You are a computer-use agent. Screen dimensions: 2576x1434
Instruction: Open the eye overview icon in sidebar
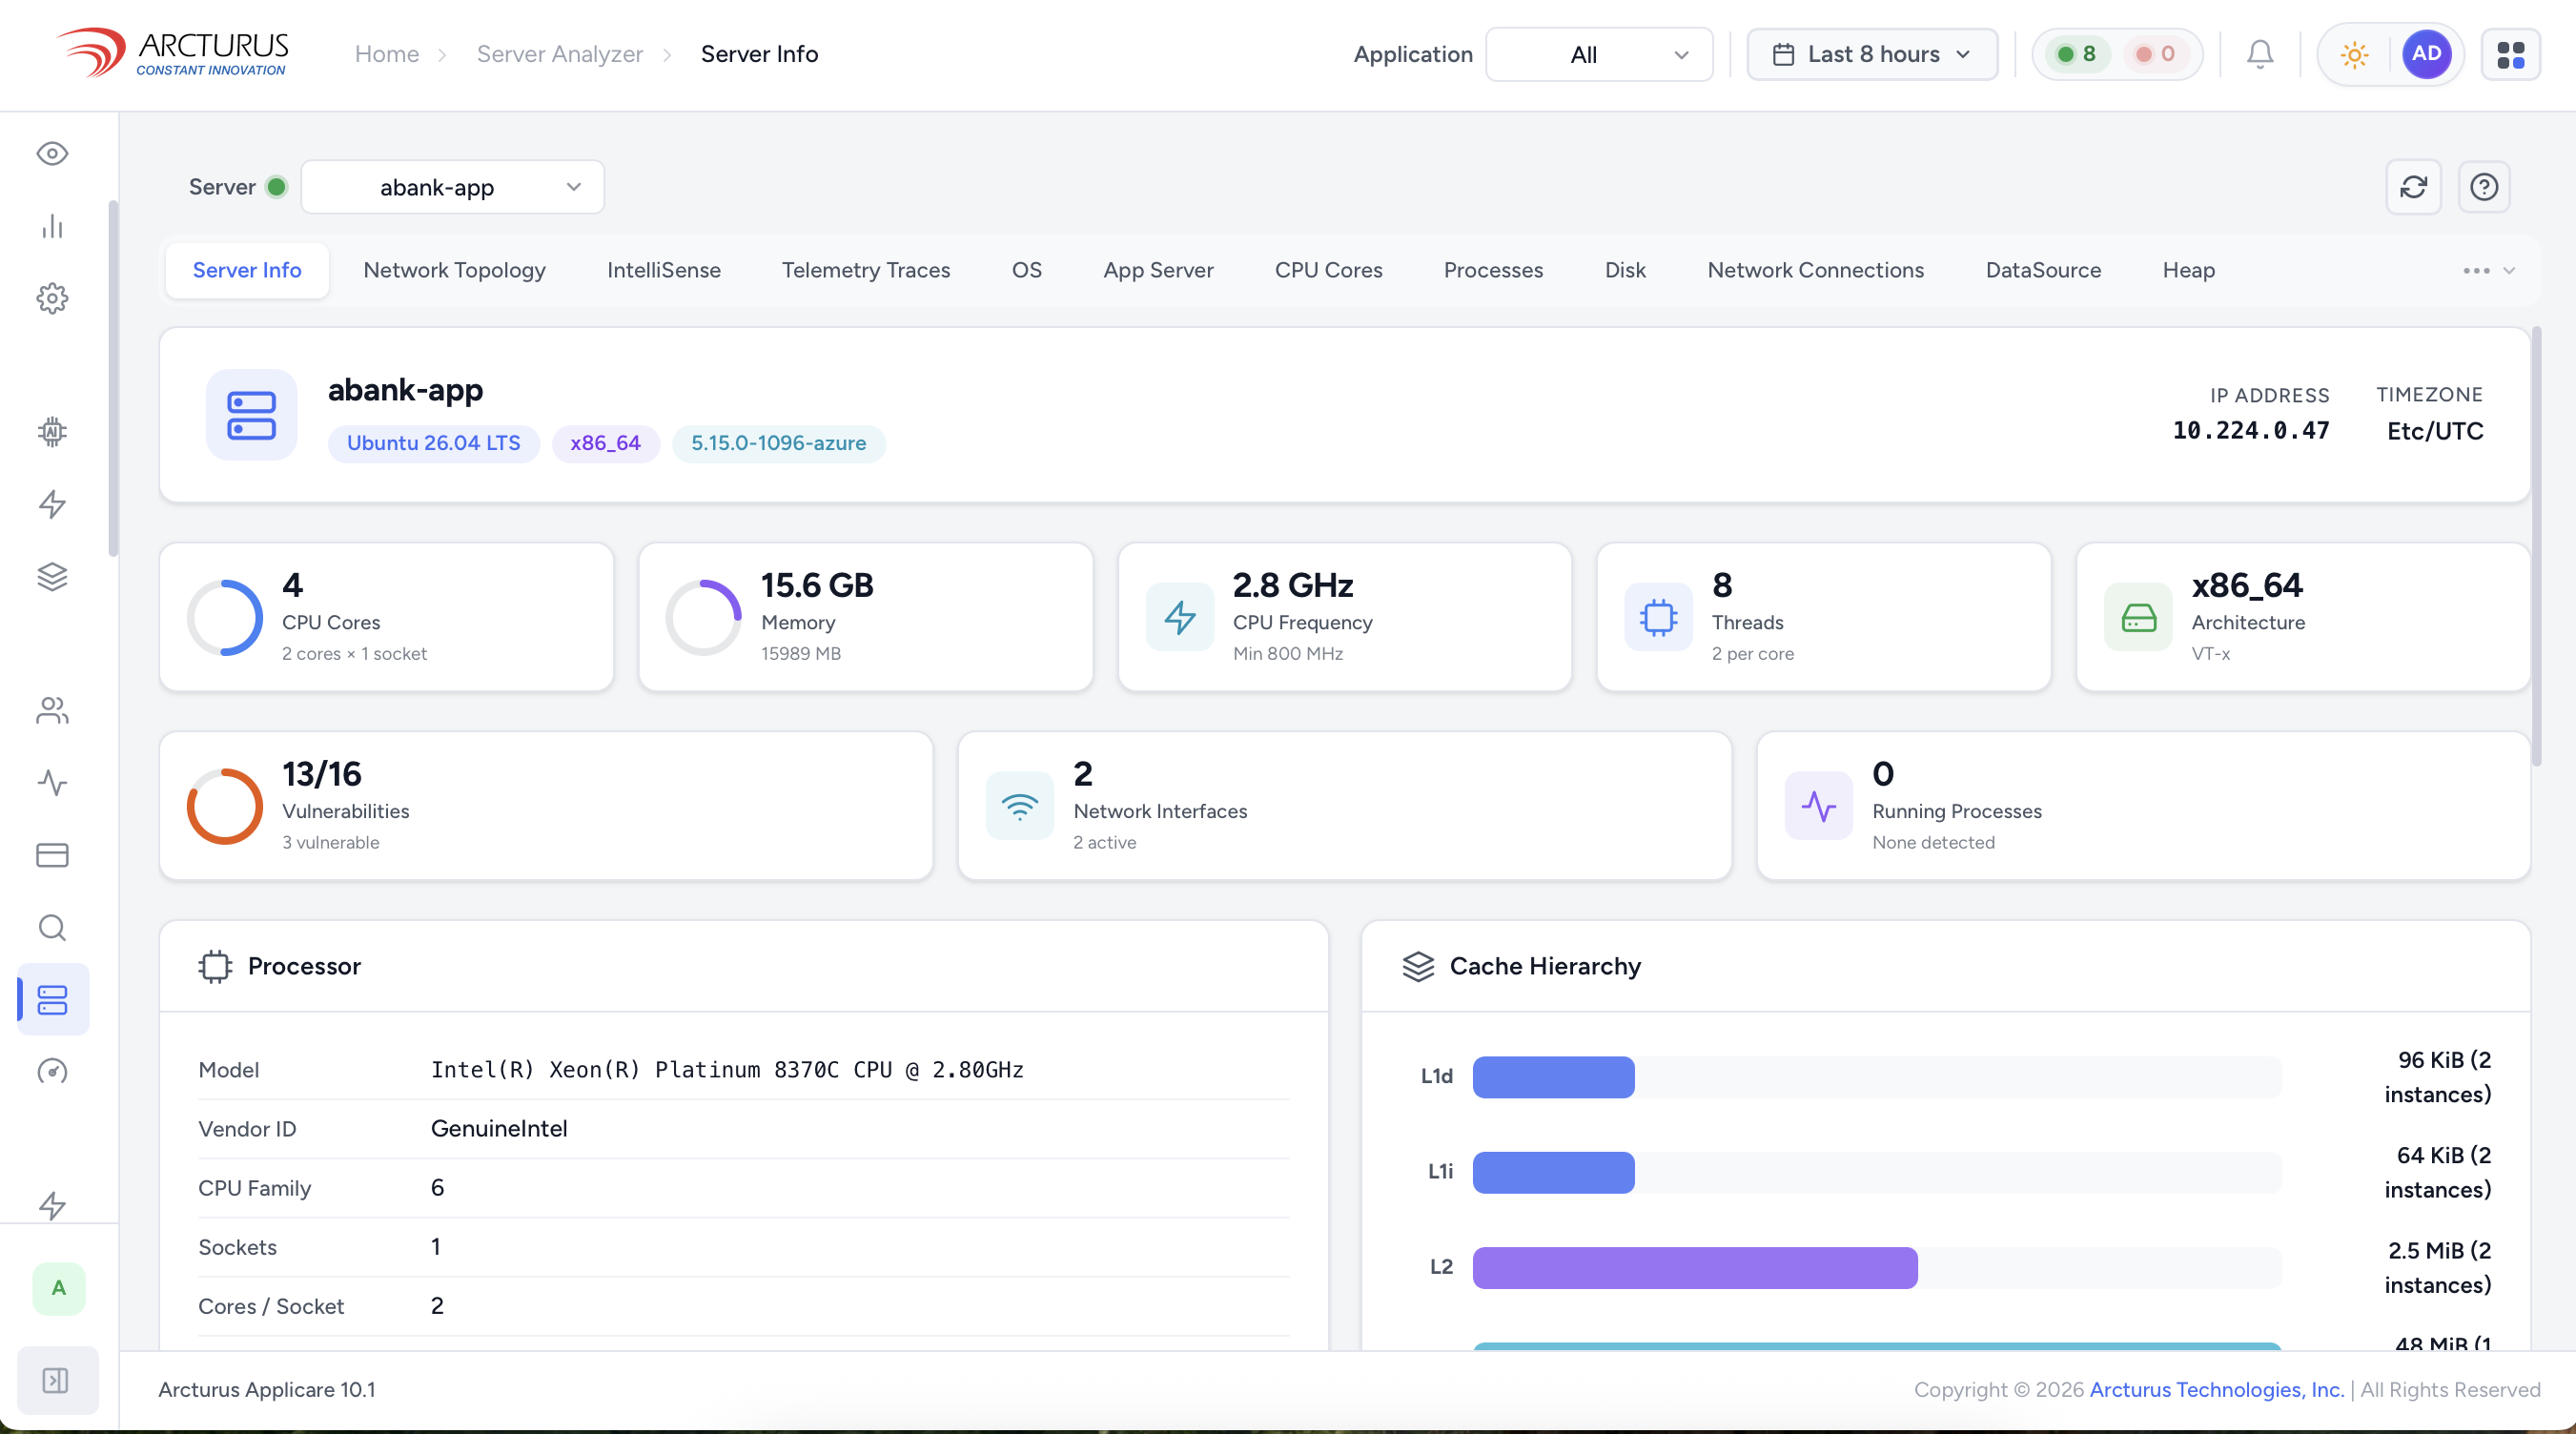click(x=52, y=153)
